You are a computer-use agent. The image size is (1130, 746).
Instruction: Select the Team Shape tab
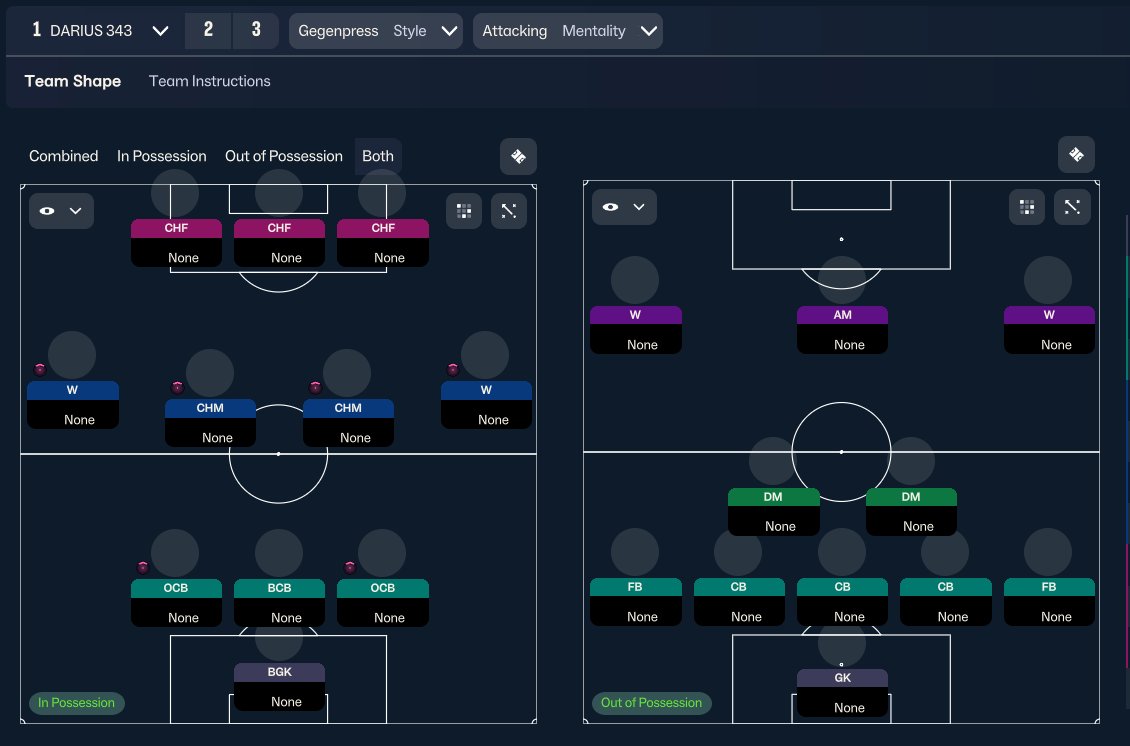click(73, 81)
